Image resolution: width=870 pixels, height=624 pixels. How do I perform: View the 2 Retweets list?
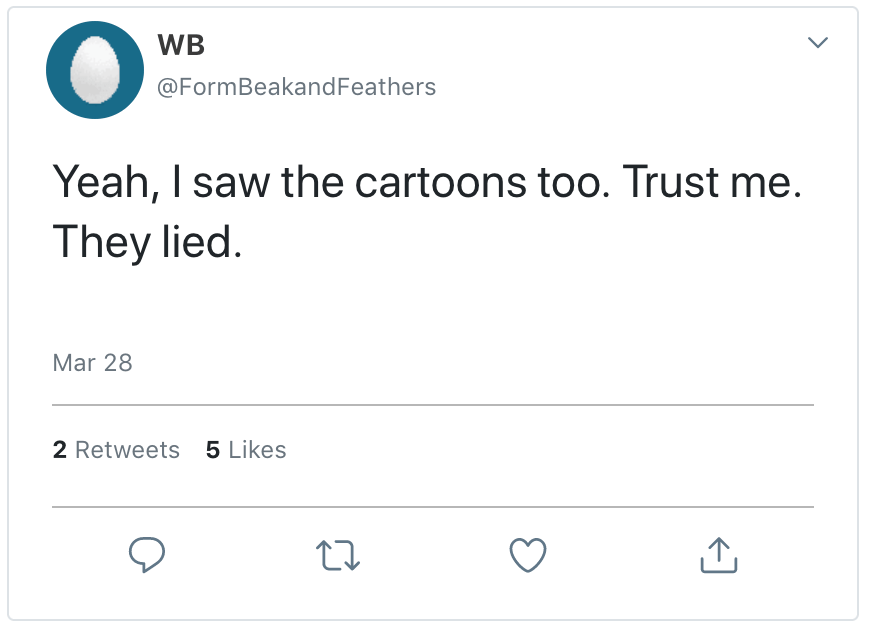pyautogui.click(x=116, y=450)
